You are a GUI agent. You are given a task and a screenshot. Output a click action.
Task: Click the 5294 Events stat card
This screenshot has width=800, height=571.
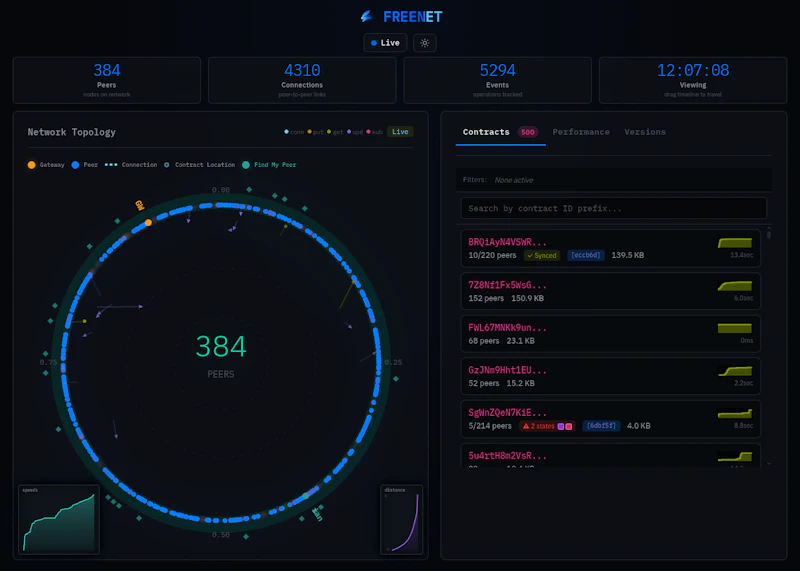tap(497, 80)
